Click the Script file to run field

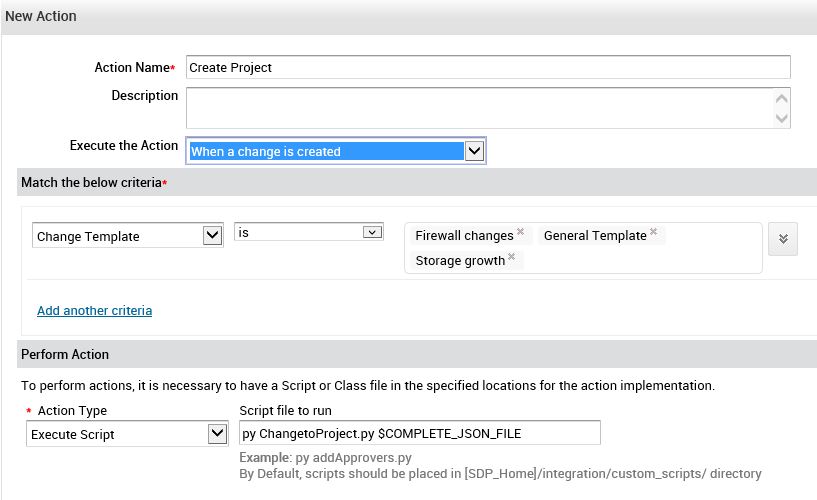420,433
